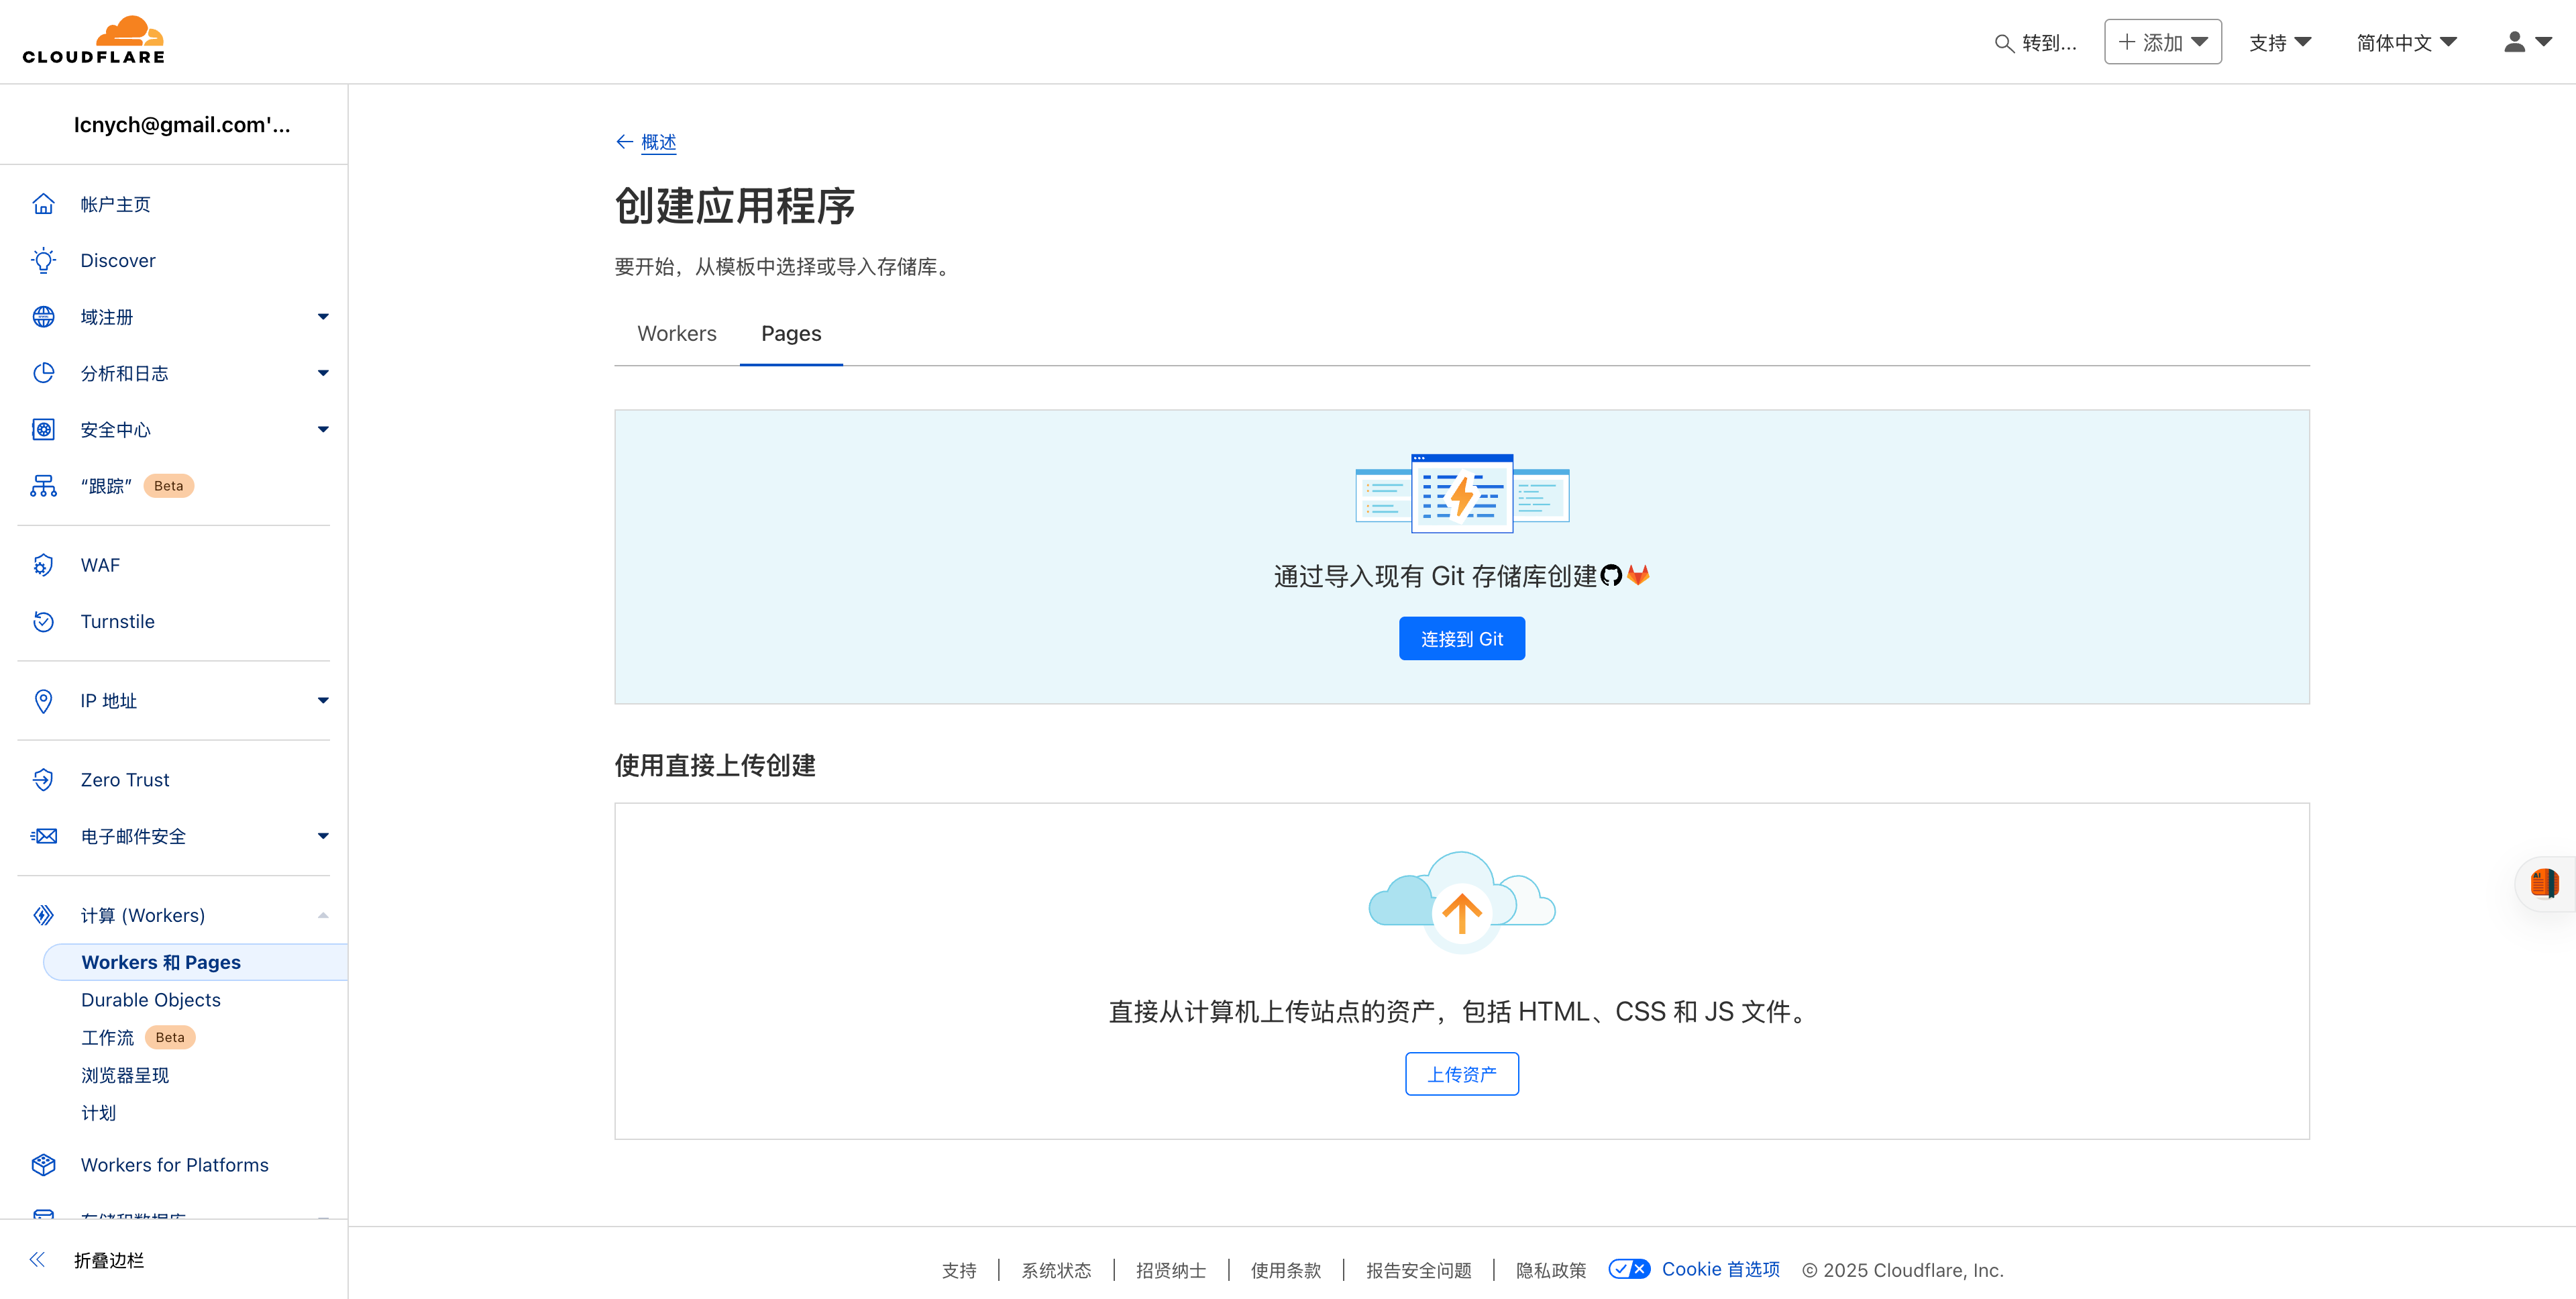Click the Turnstile icon
Screen dimensions: 2576x1299
click(x=43, y=621)
